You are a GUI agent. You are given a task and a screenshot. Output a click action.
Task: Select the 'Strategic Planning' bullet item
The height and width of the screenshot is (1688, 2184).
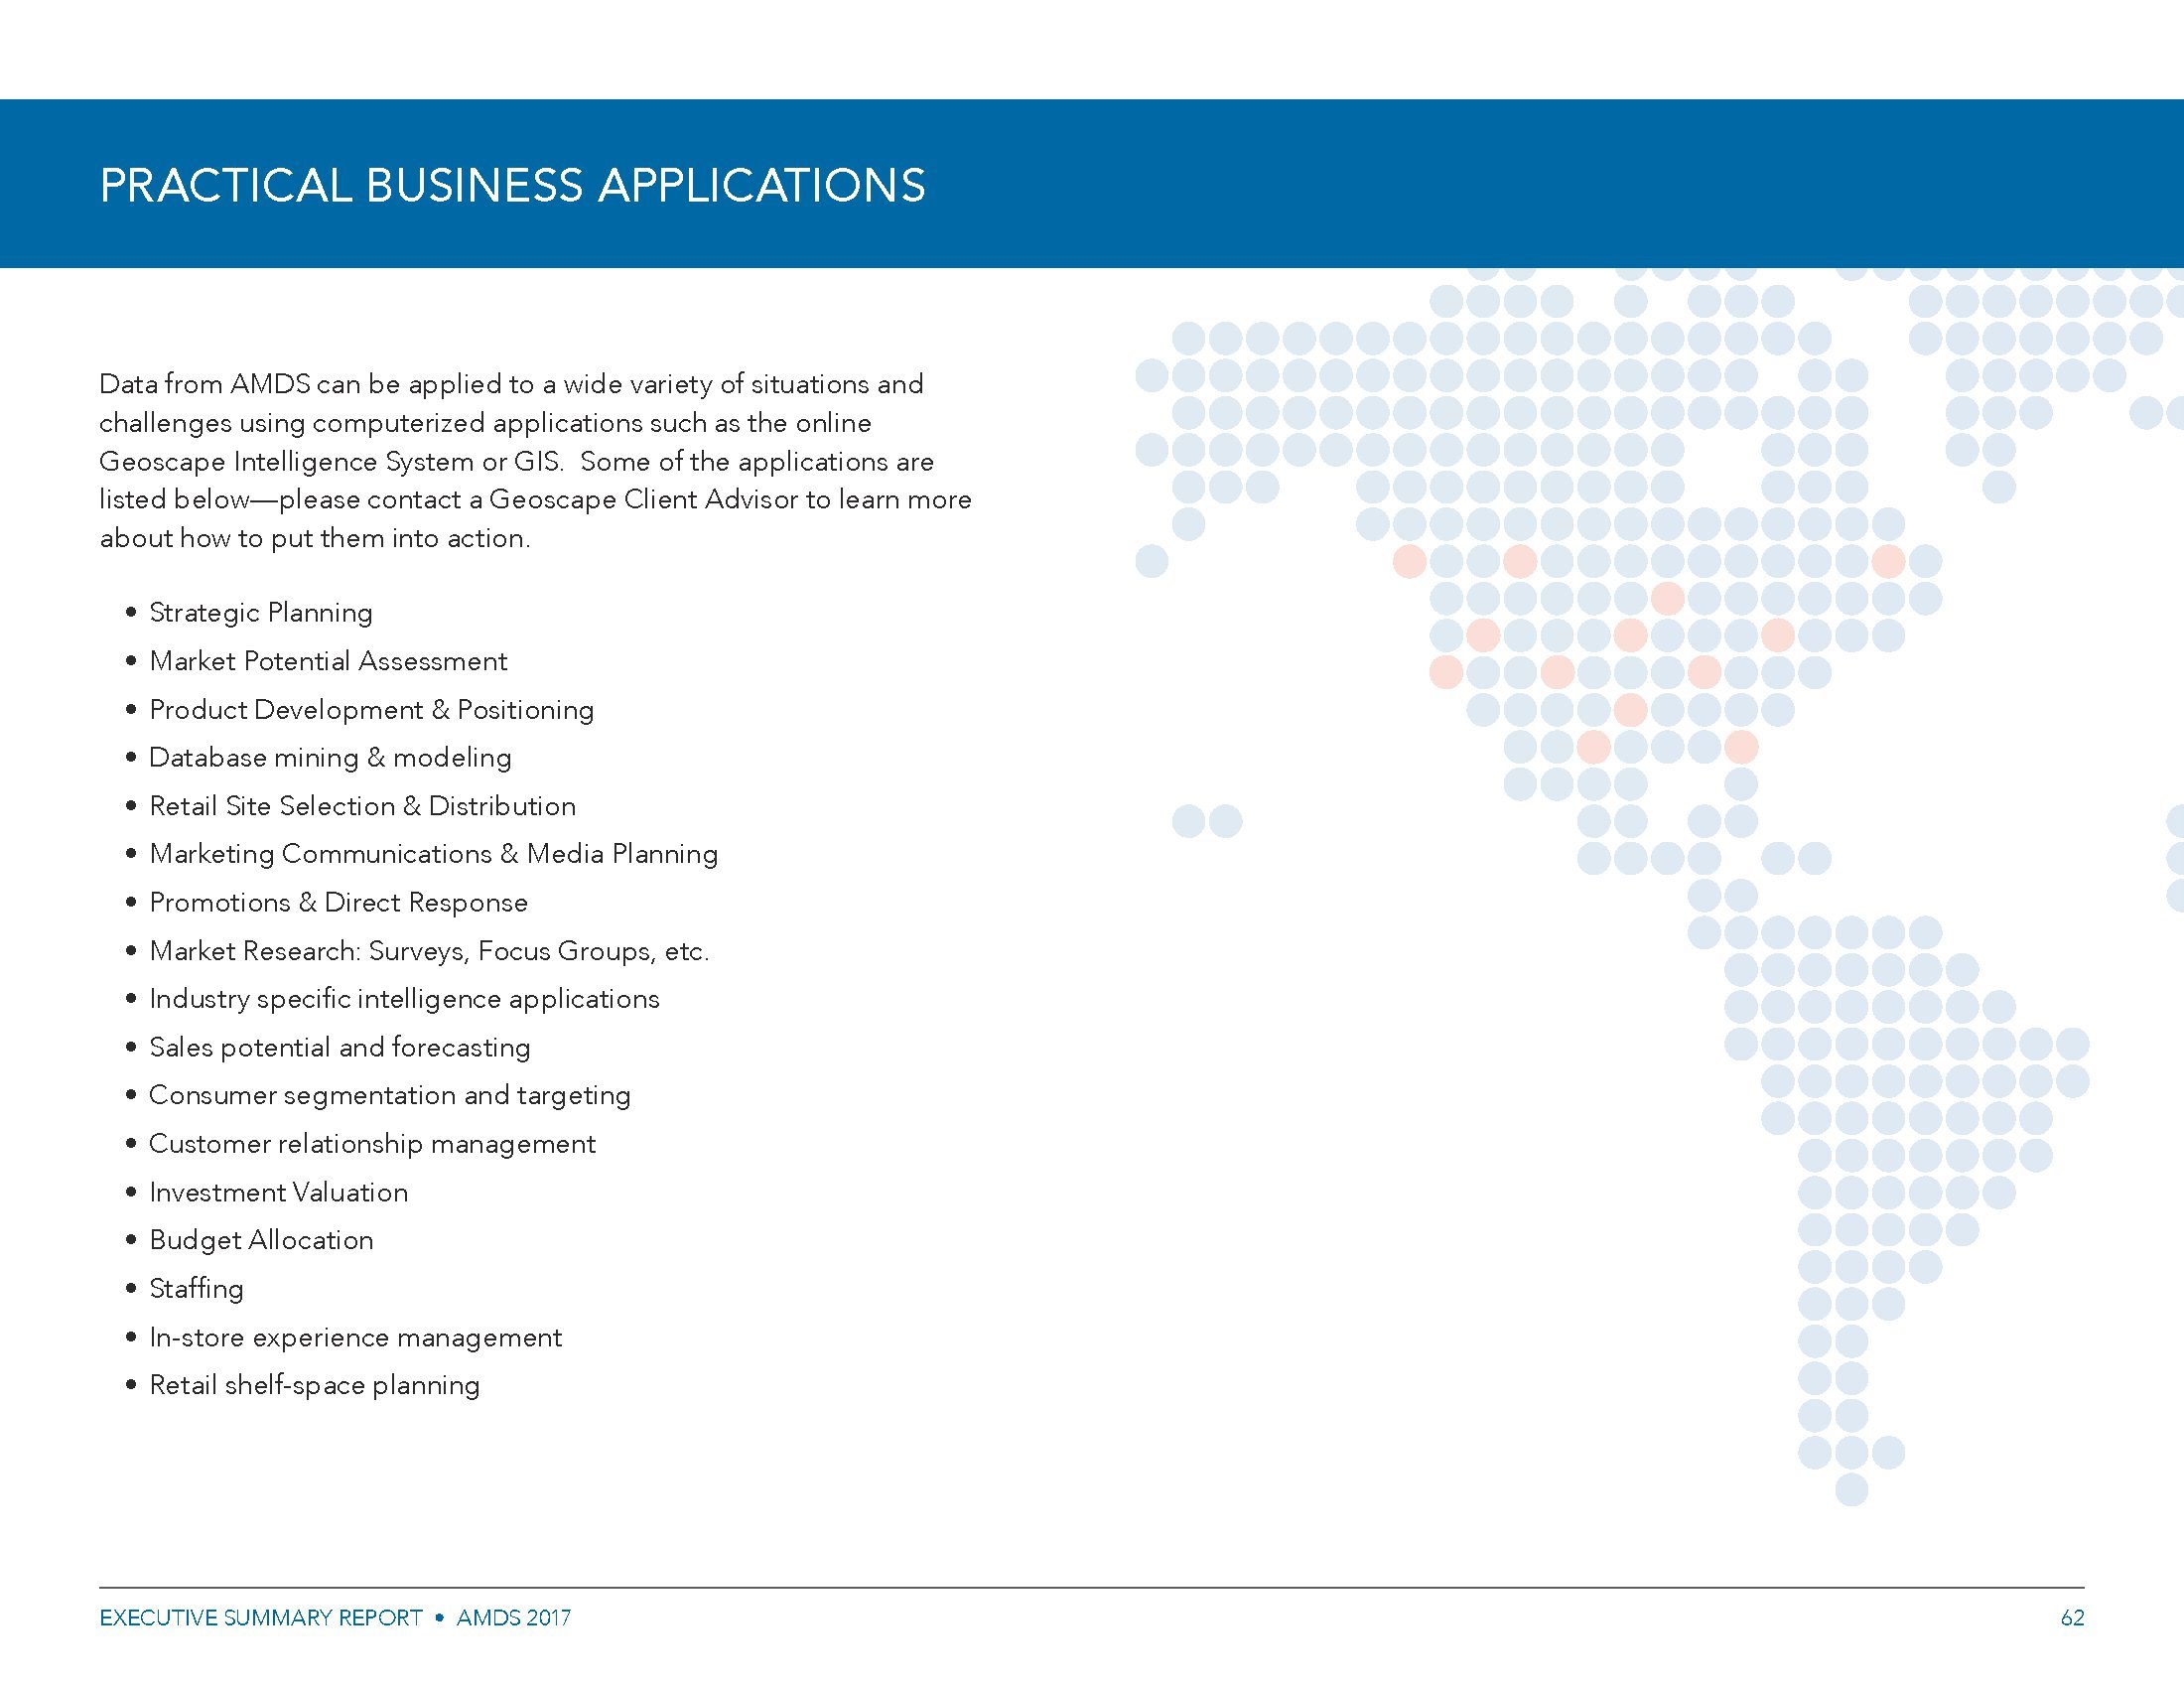pyautogui.click(x=260, y=613)
